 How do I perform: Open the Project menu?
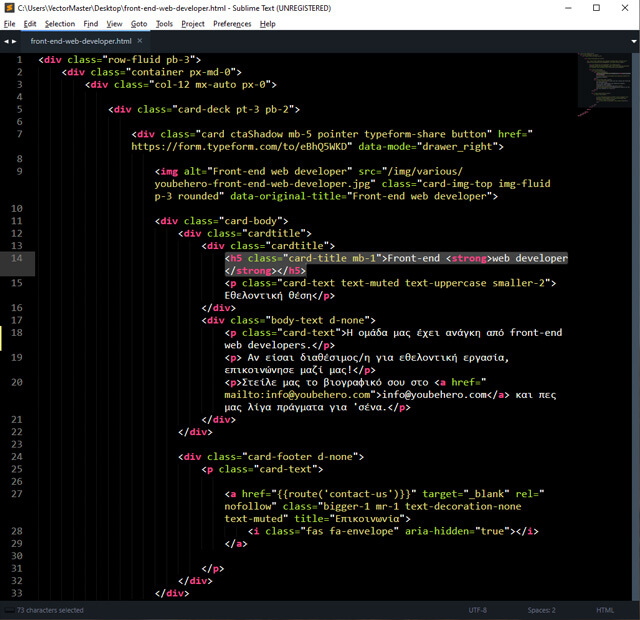193,24
